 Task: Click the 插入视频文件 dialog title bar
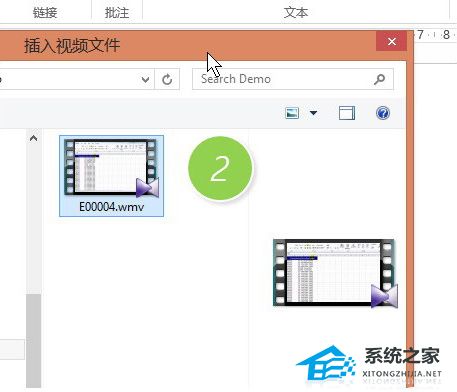point(187,46)
